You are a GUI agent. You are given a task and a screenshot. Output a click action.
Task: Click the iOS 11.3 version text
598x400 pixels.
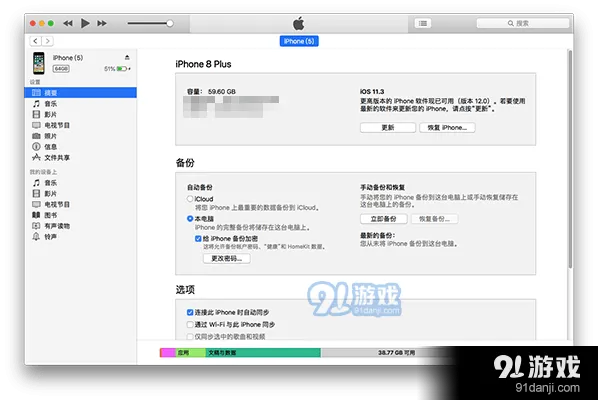tap(372, 92)
